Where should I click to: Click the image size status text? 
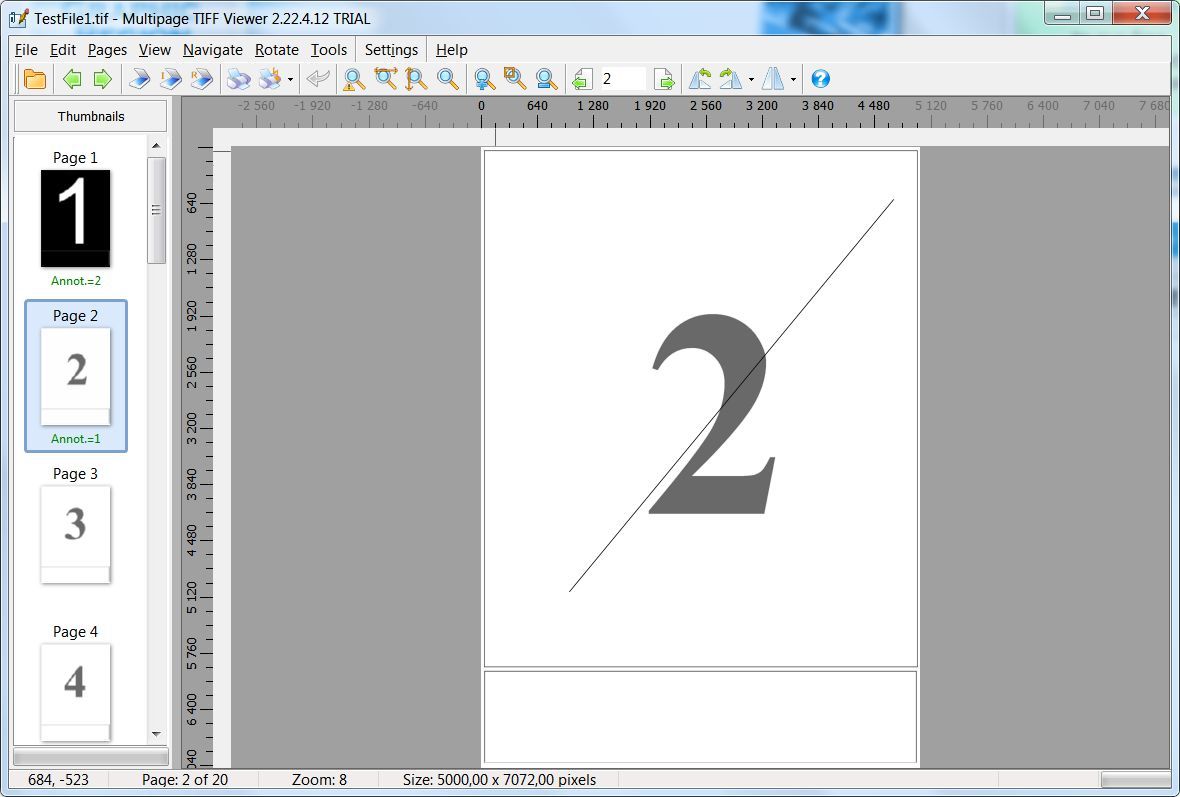[499, 780]
